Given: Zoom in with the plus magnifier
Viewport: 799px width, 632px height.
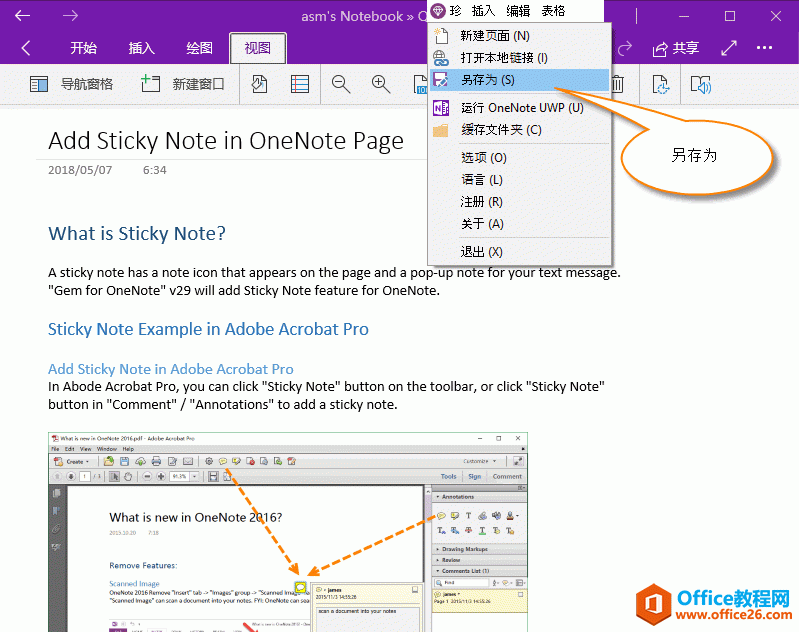Looking at the screenshot, I should [x=381, y=84].
